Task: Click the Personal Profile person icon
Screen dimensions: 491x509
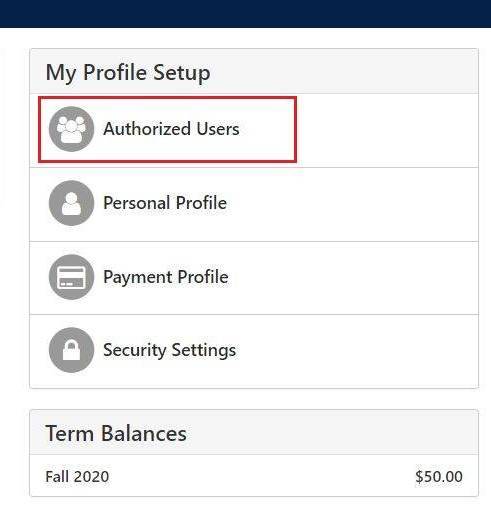Action: [71, 203]
